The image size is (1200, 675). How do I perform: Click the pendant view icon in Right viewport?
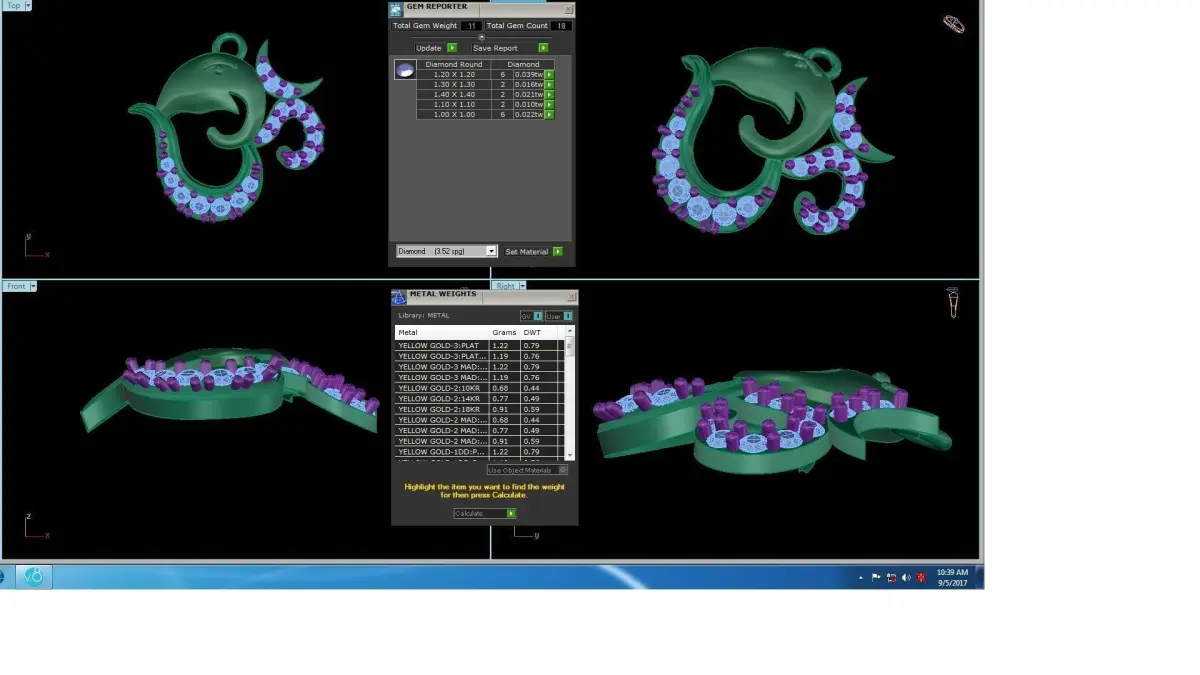[953, 303]
